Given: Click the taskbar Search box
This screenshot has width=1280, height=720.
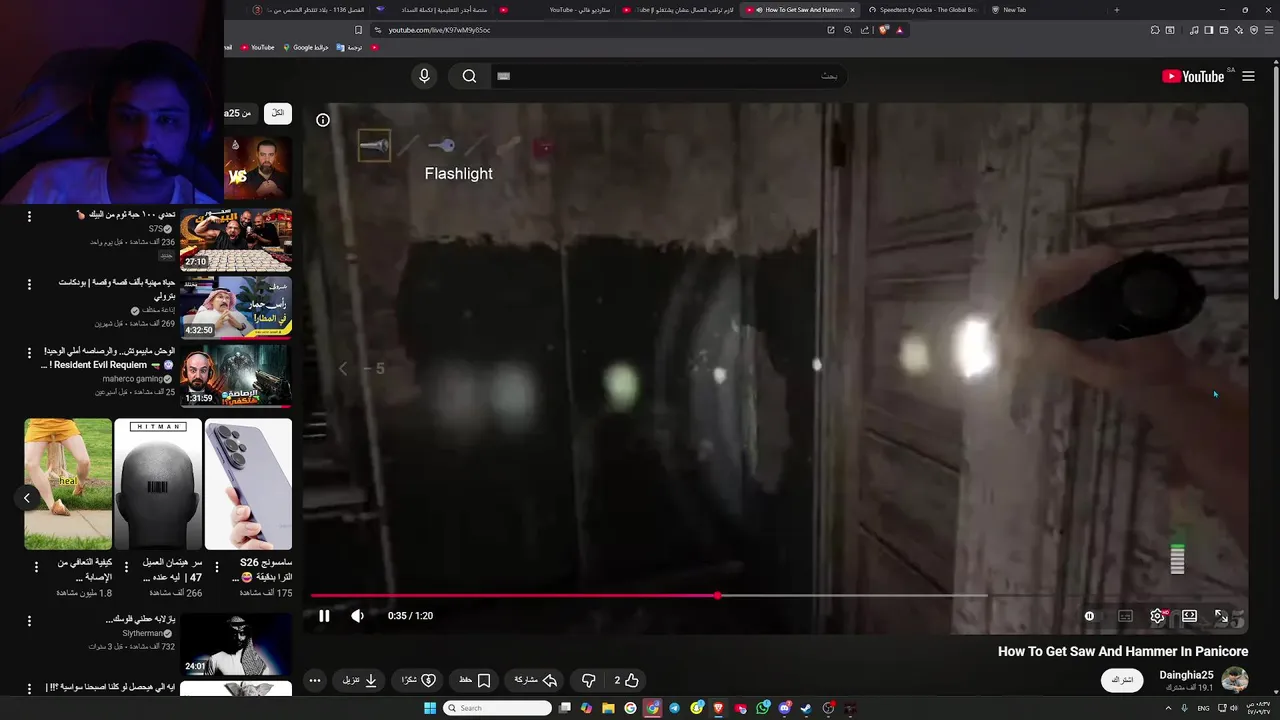Looking at the screenshot, I should click(498, 708).
